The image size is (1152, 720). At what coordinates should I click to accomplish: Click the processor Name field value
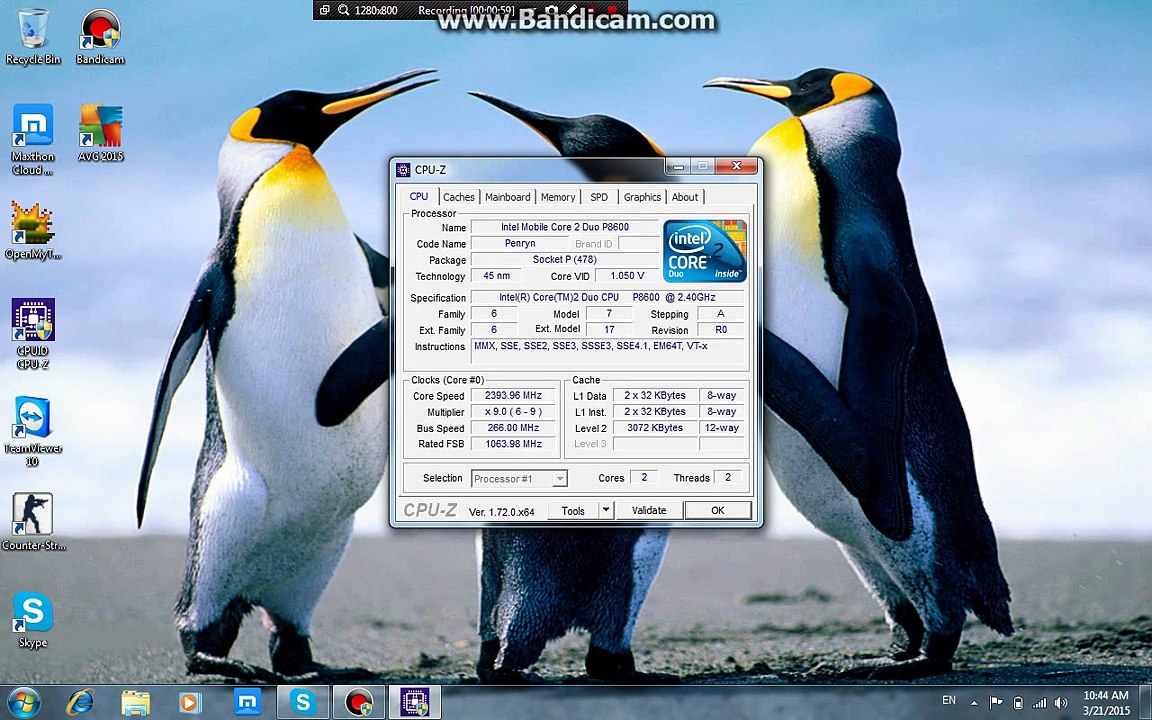pos(564,227)
